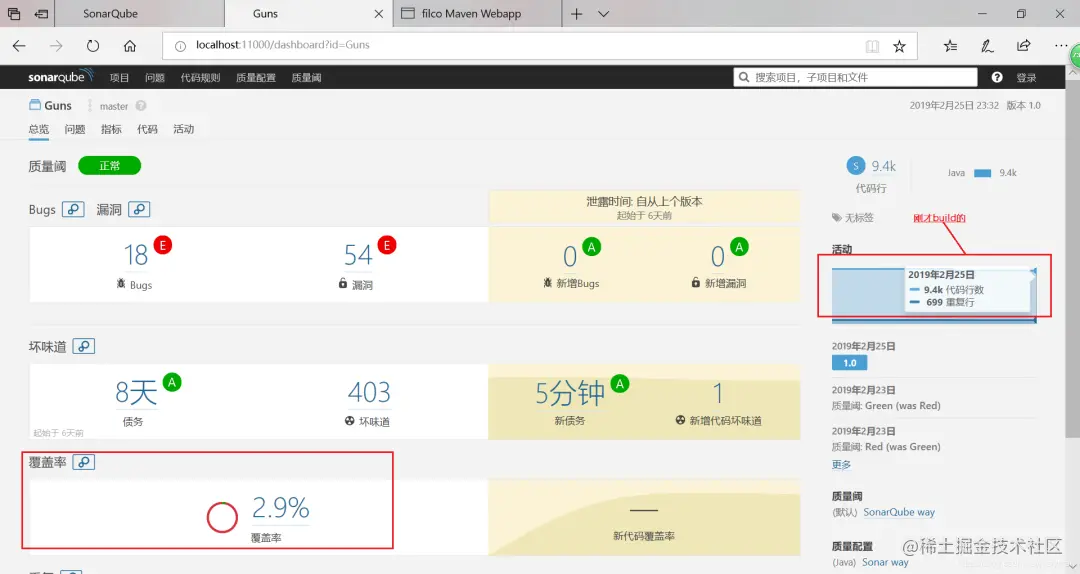Click the 2.9% coverage value

280,508
